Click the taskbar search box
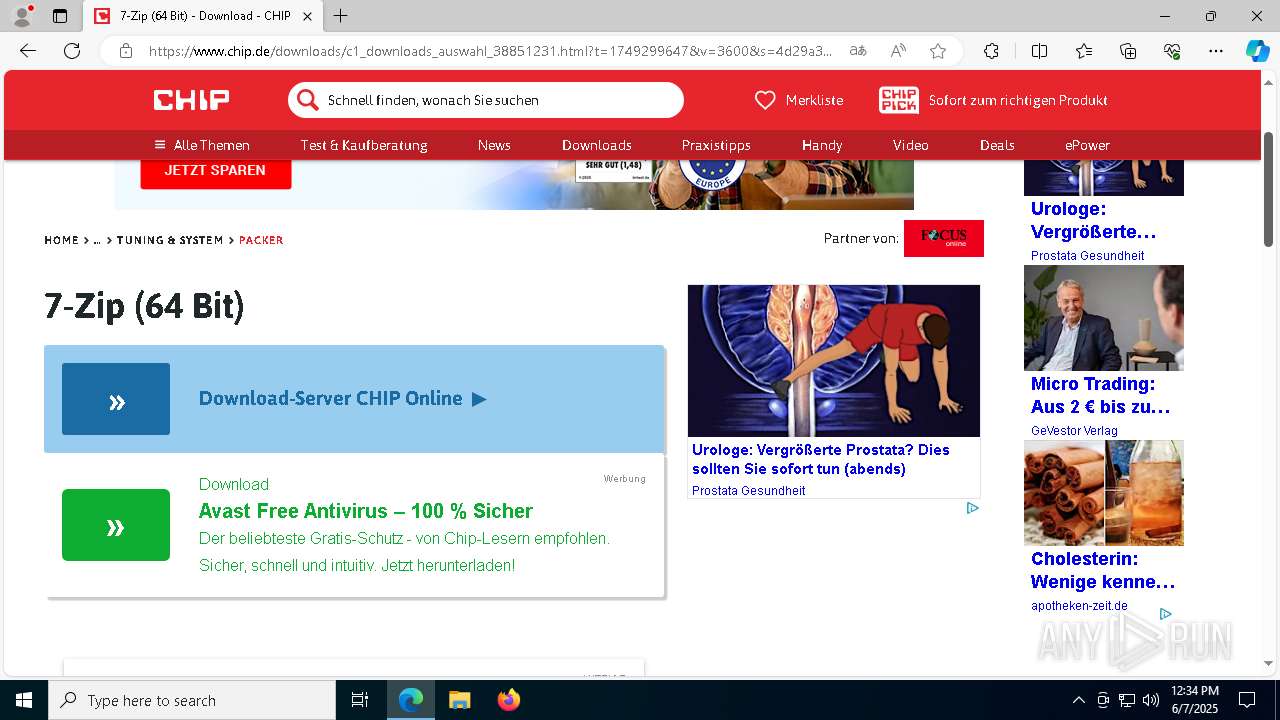Image resolution: width=1280 pixels, height=720 pixels. click(x=192, y=700)
